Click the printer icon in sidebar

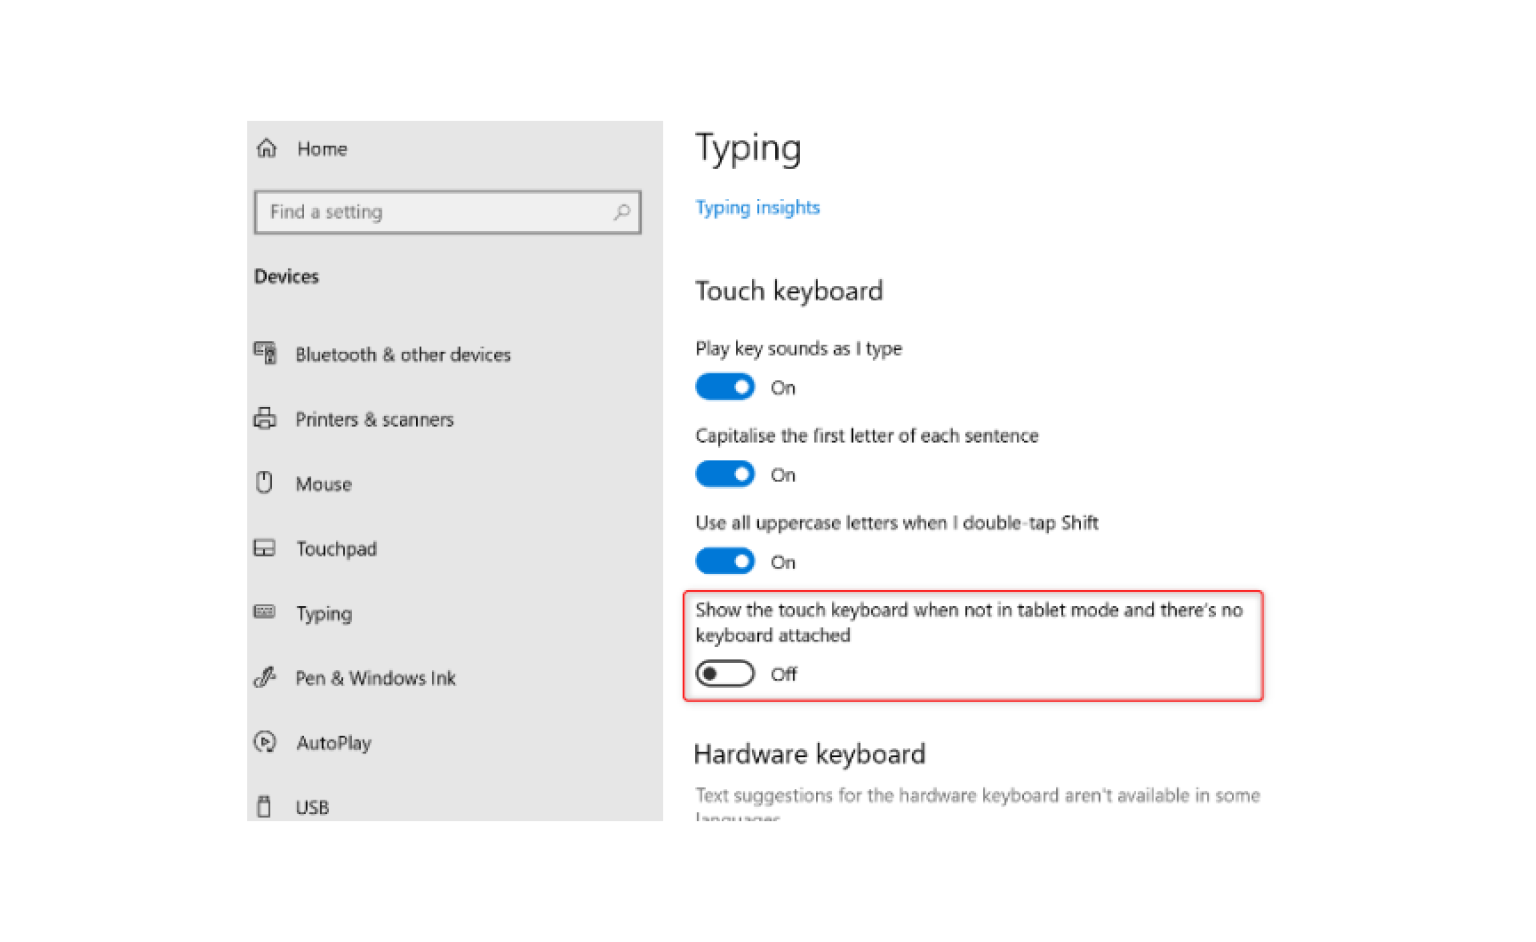pyautogui.click(x=265, y=418)
